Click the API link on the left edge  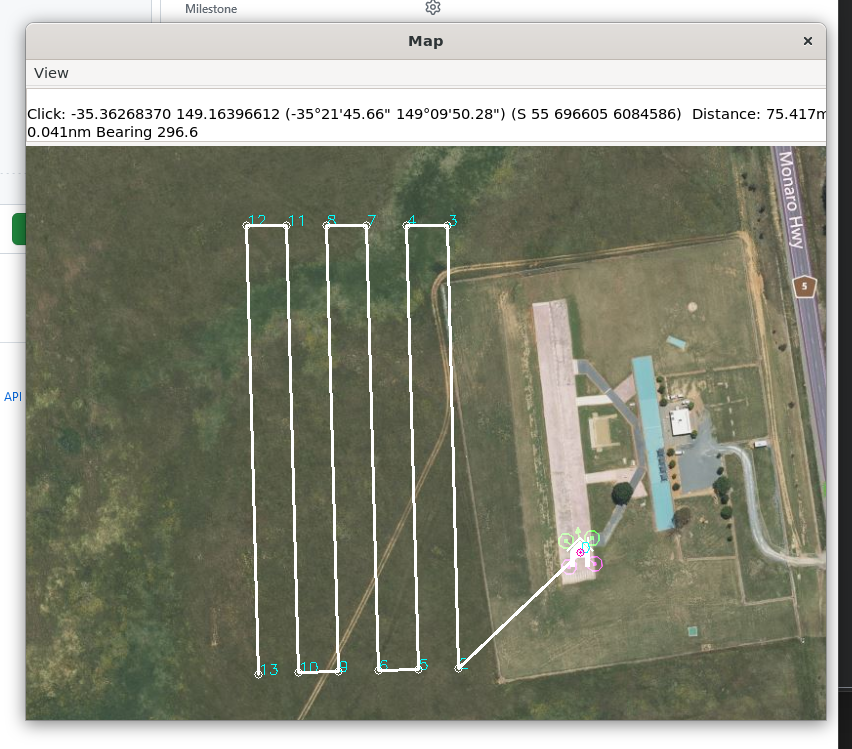pyautogui.click(x=13, y=397)
